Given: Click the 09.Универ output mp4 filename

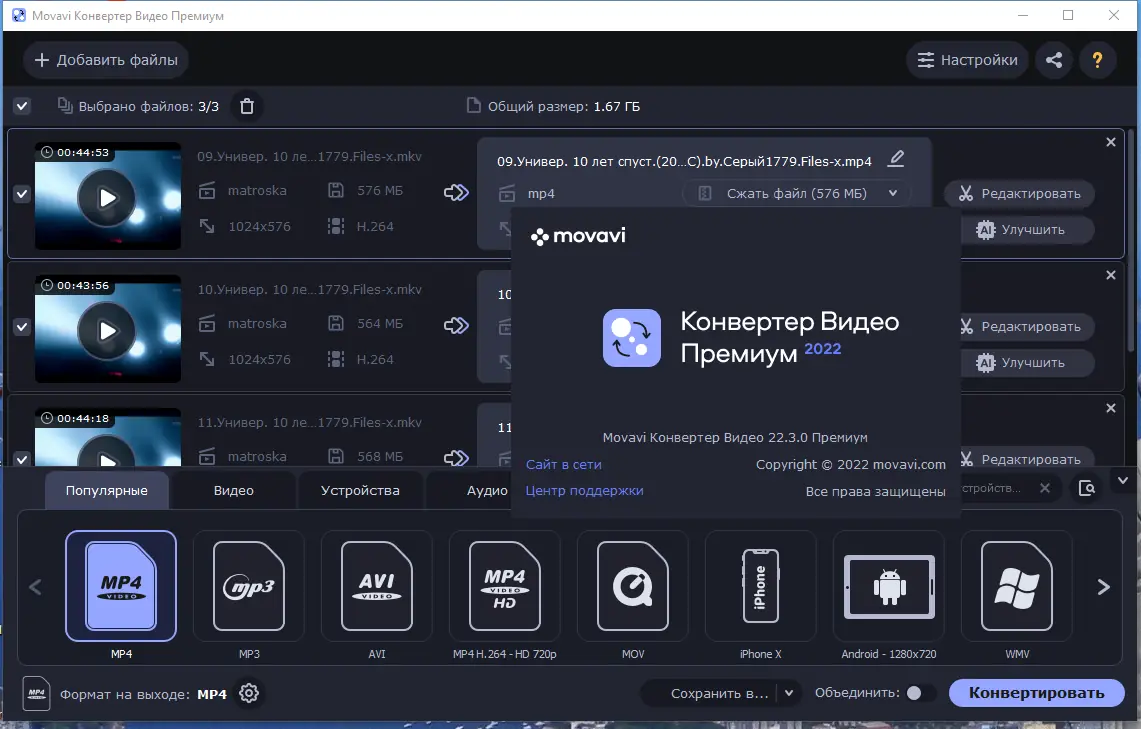Looking at the screenshot, I should (x=684, y=162).
